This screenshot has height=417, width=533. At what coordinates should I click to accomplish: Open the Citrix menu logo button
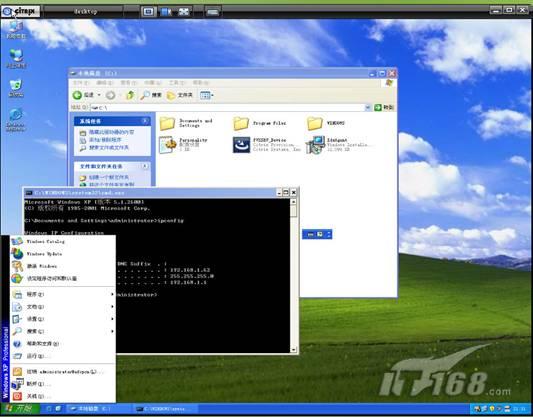pyautogui.click(x=20, y=11)
